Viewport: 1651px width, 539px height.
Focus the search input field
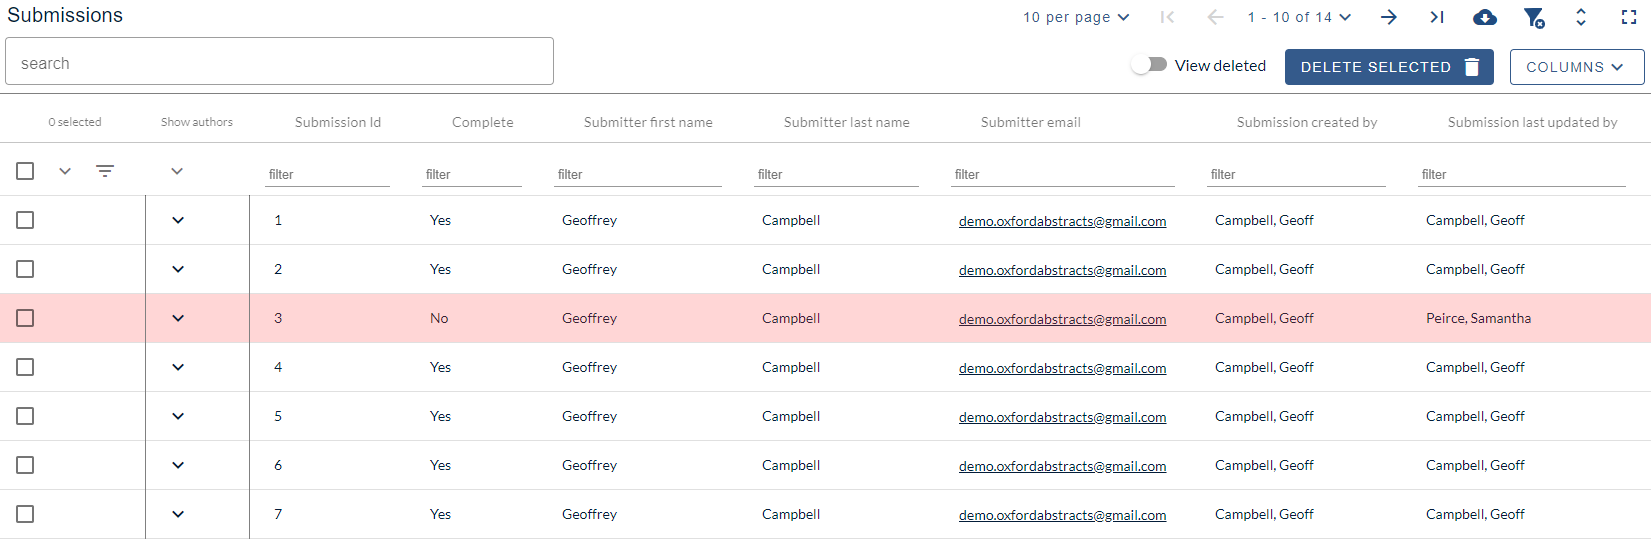279,61
